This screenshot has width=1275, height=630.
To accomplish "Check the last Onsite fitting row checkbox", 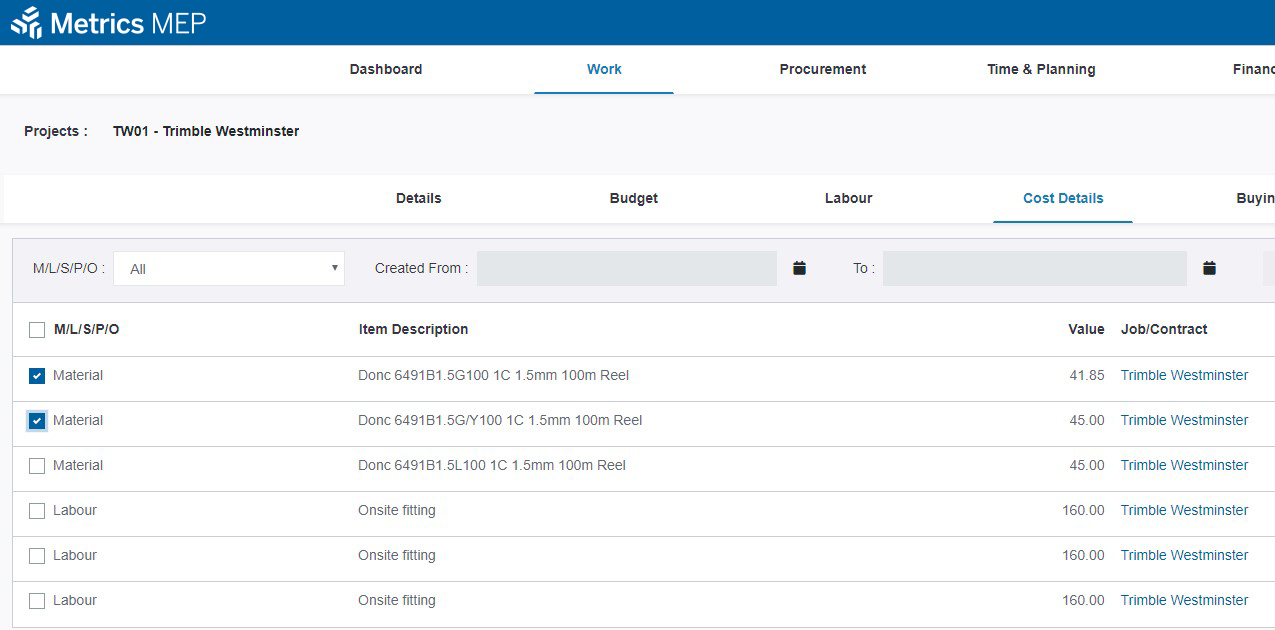I will [36, 600].
